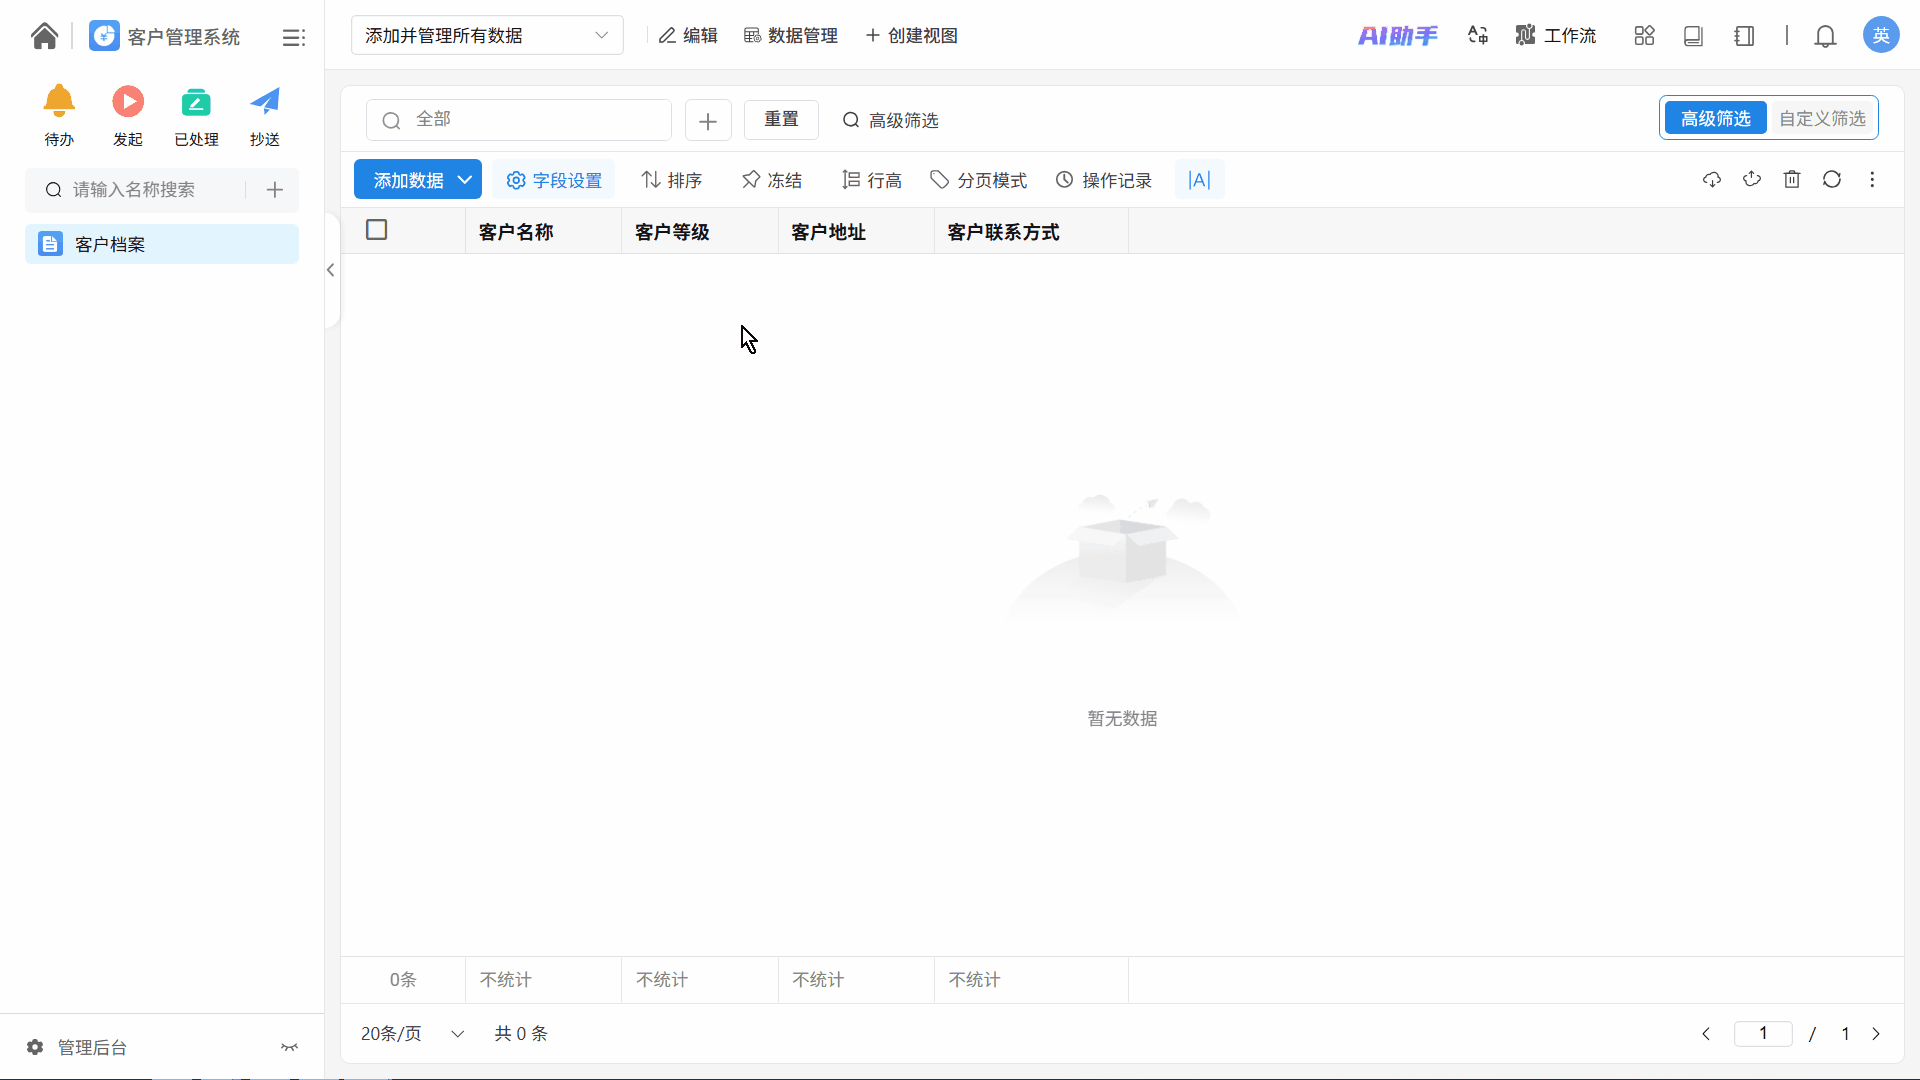Image resolution: width=1920 pixels, height=1080 pixels.
Task: Toggle the |A| text display button
Action: [1199, 180]
